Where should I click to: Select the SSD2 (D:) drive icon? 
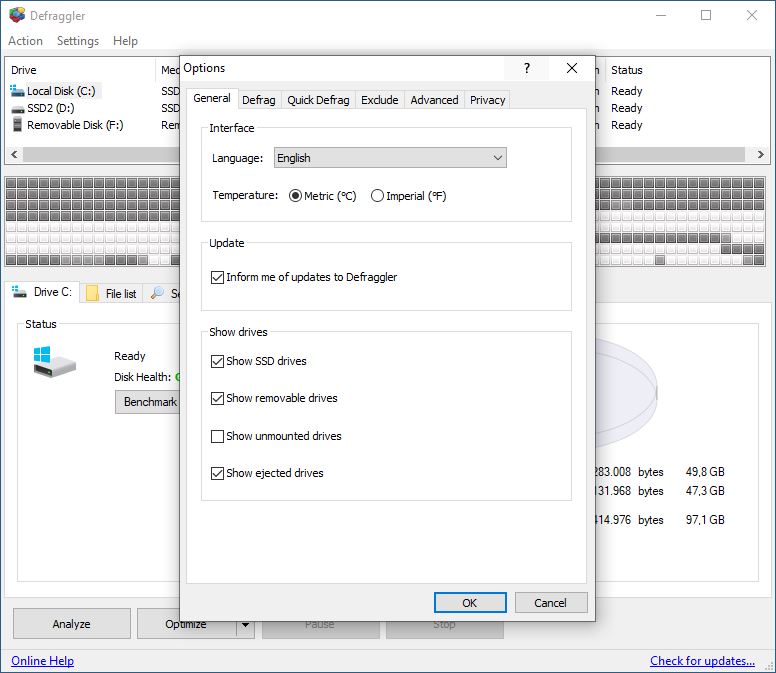pyautogui.click(x=17, y=109)
